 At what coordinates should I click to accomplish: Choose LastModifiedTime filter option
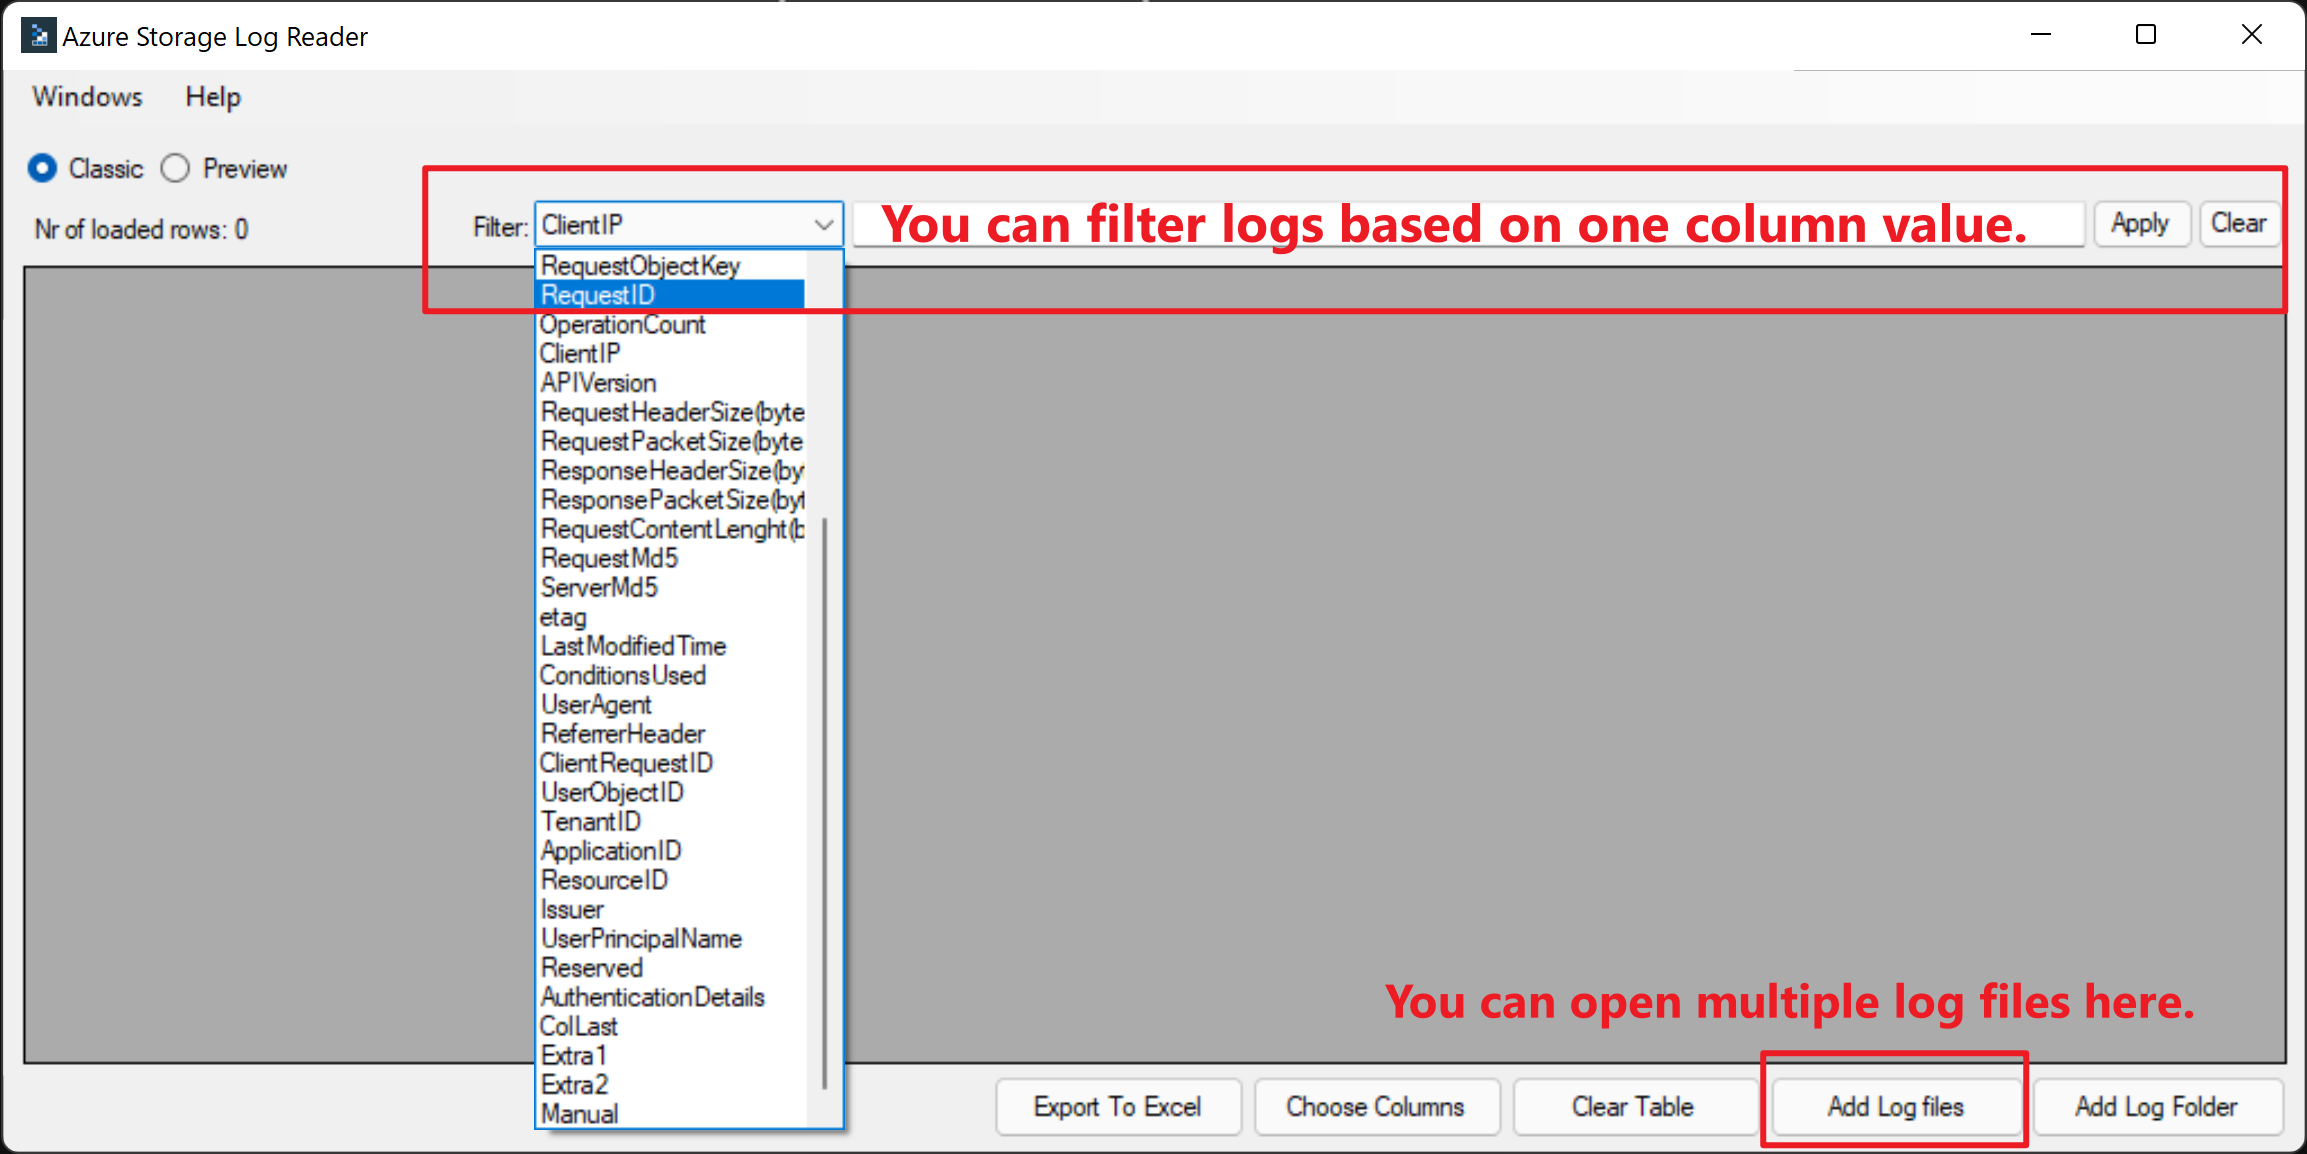[633, 646]
